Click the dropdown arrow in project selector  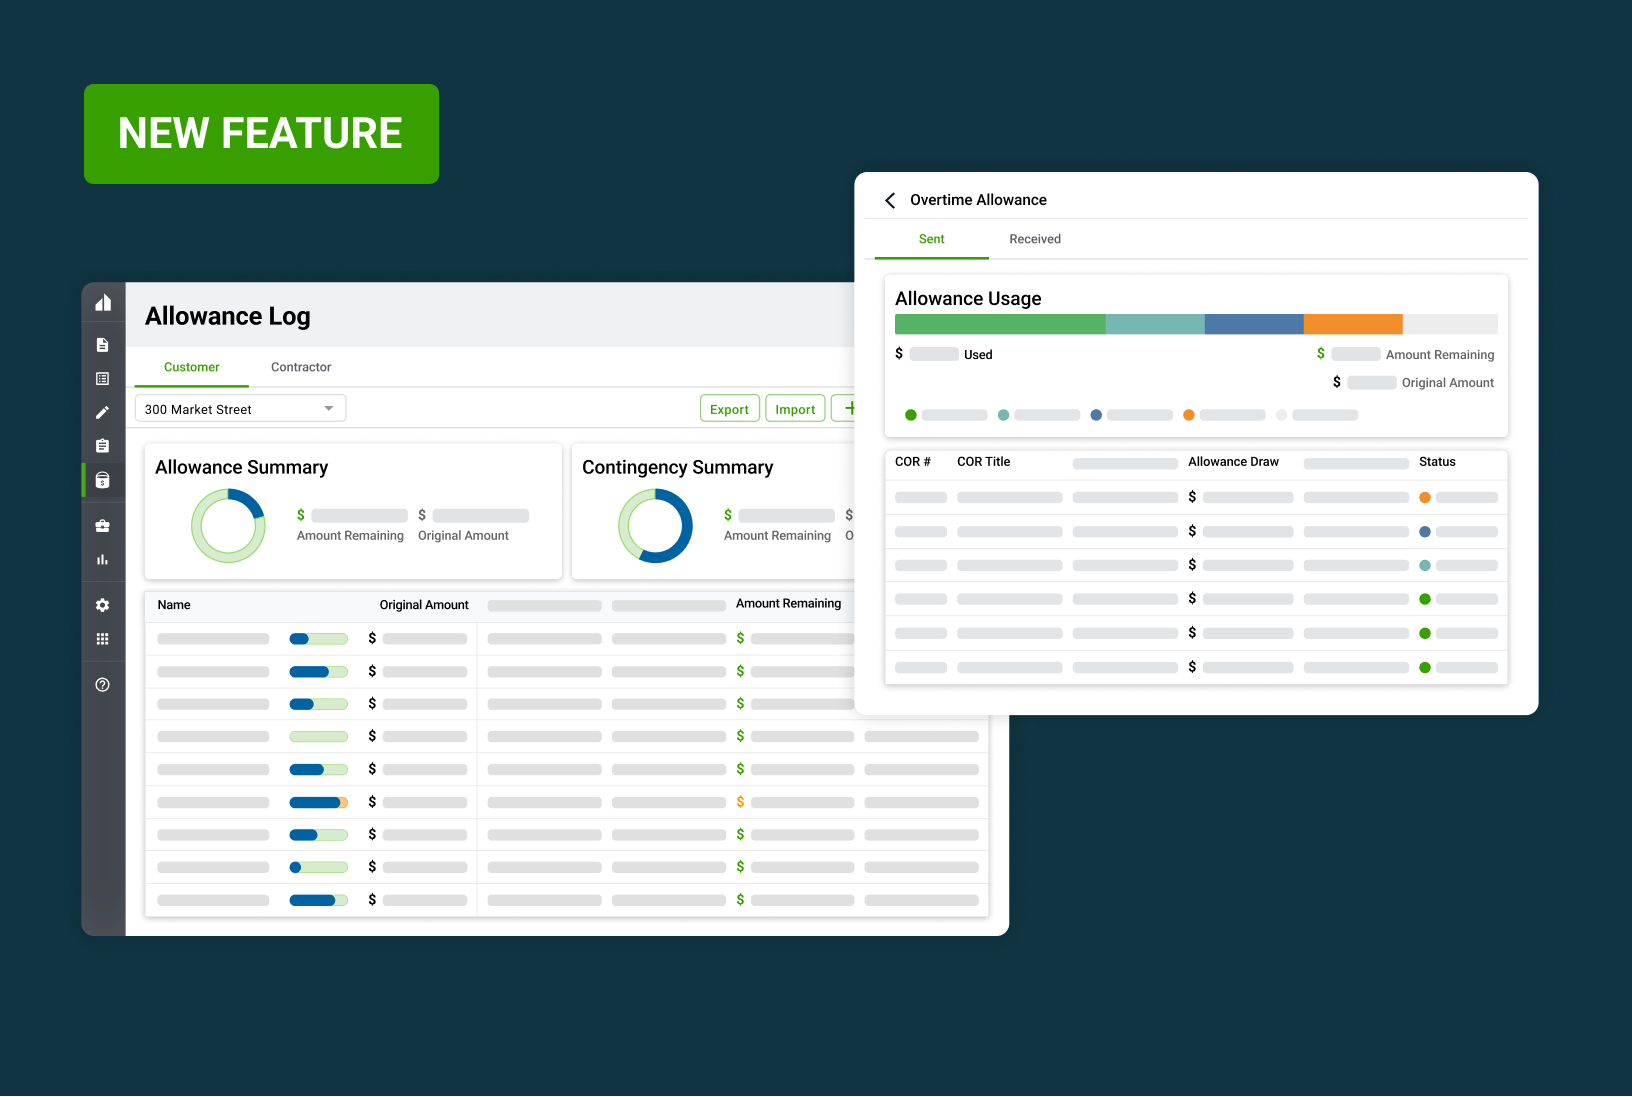point(328,408)
